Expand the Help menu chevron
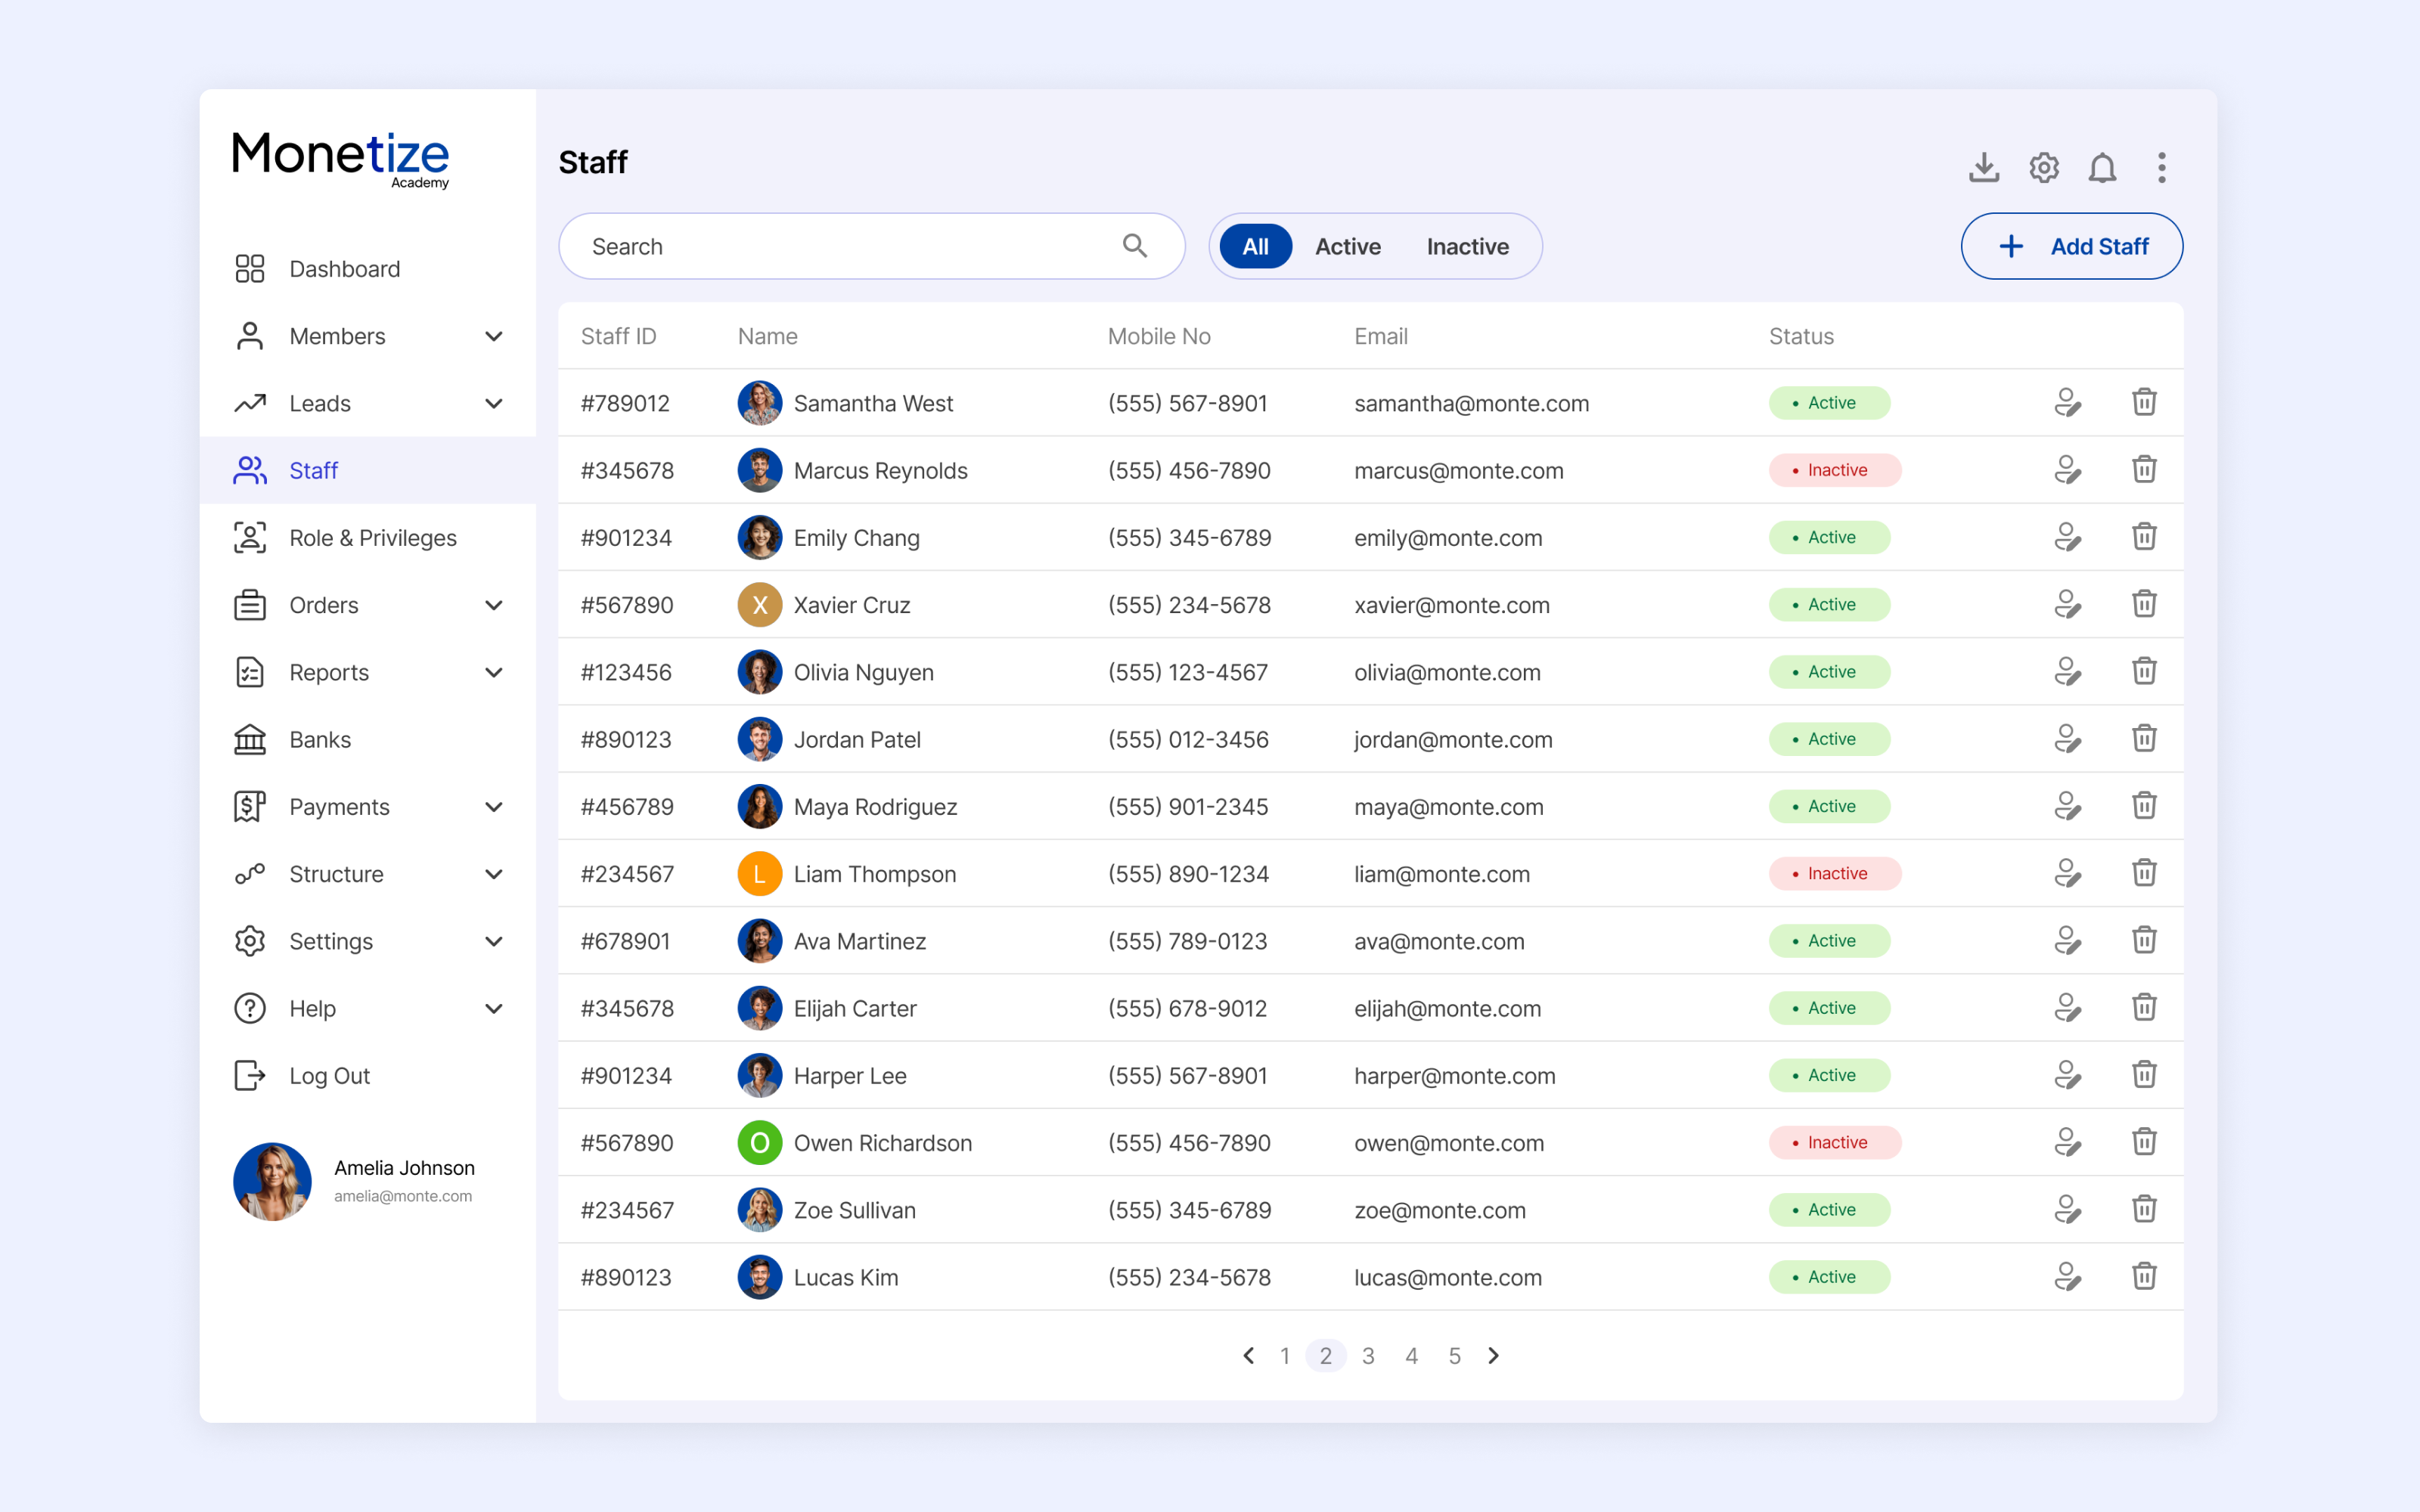 (493, 1008)
